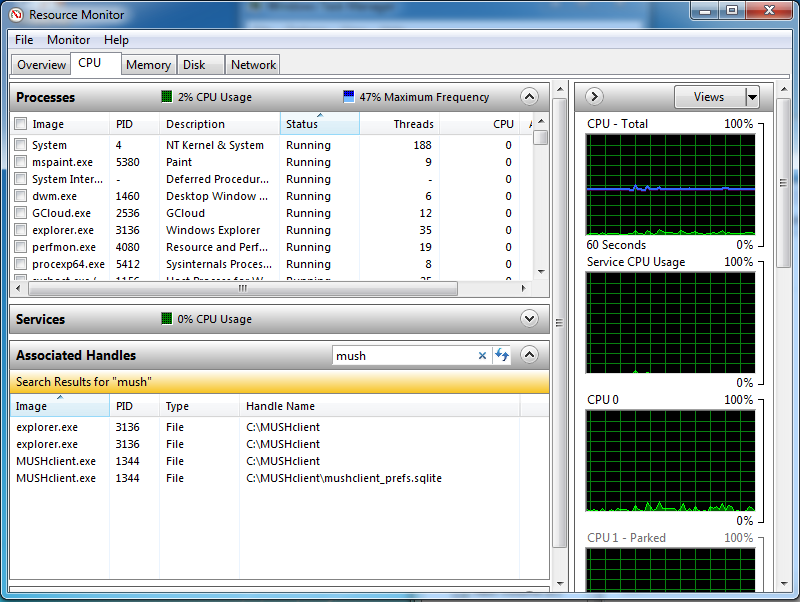
Task: Click the Search Results for "mush" banner
Action: click(x=279, y=382)
